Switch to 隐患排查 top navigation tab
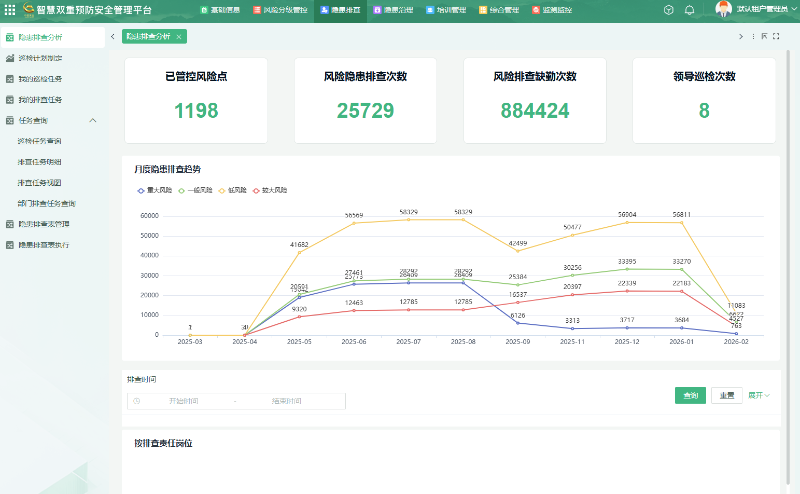The height and width of the screenshot is (494, 800). point(340,10)
